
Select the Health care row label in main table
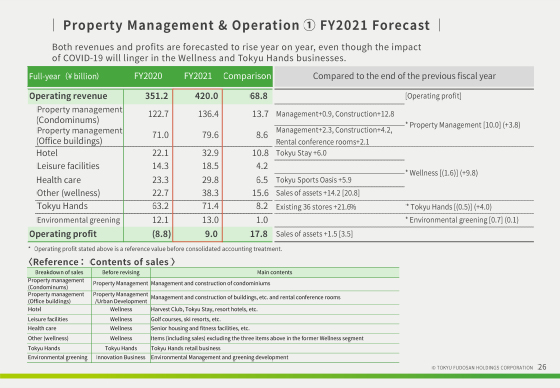point(59,180)
